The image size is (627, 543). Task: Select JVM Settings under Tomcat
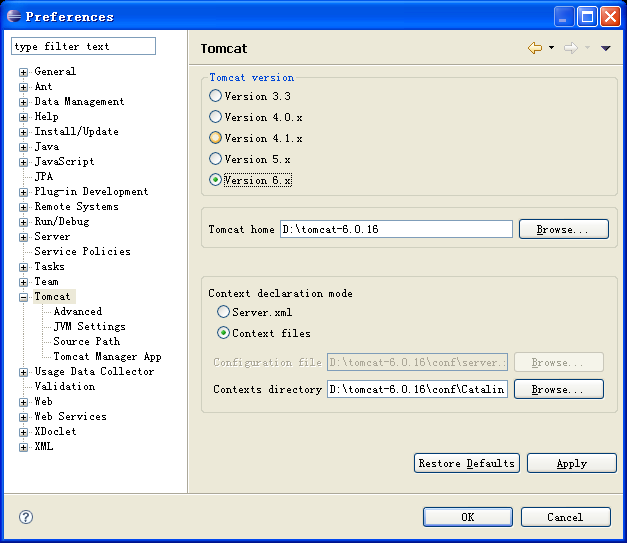pyautogui.click(x=90, y=326)
